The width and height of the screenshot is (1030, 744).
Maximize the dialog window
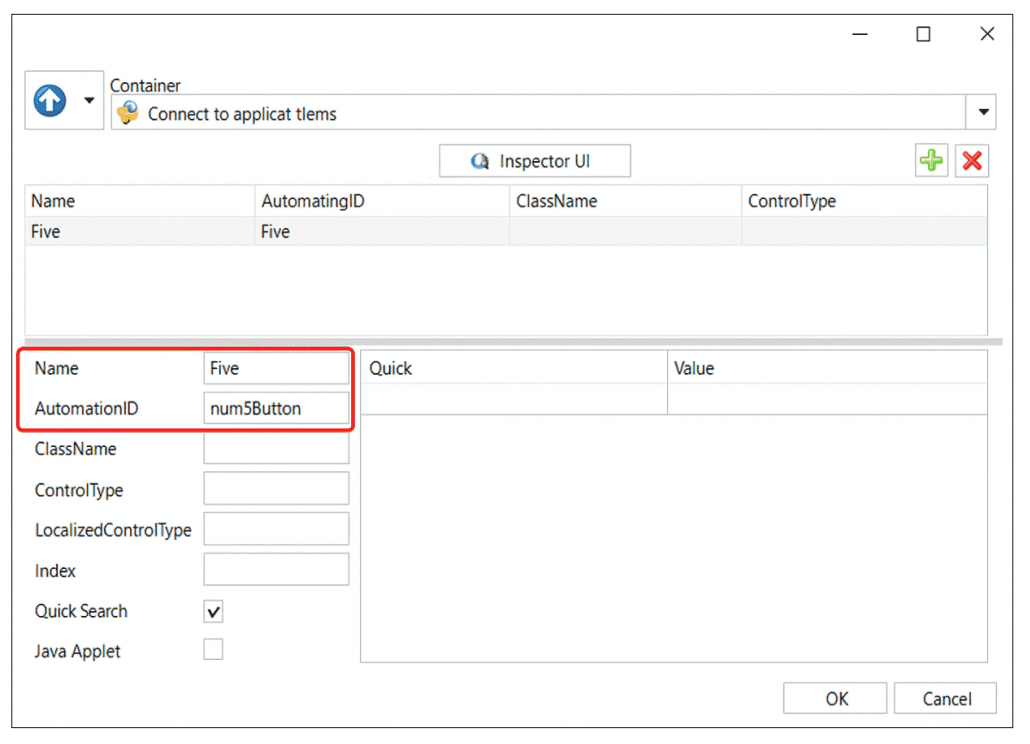pos(923,34)
